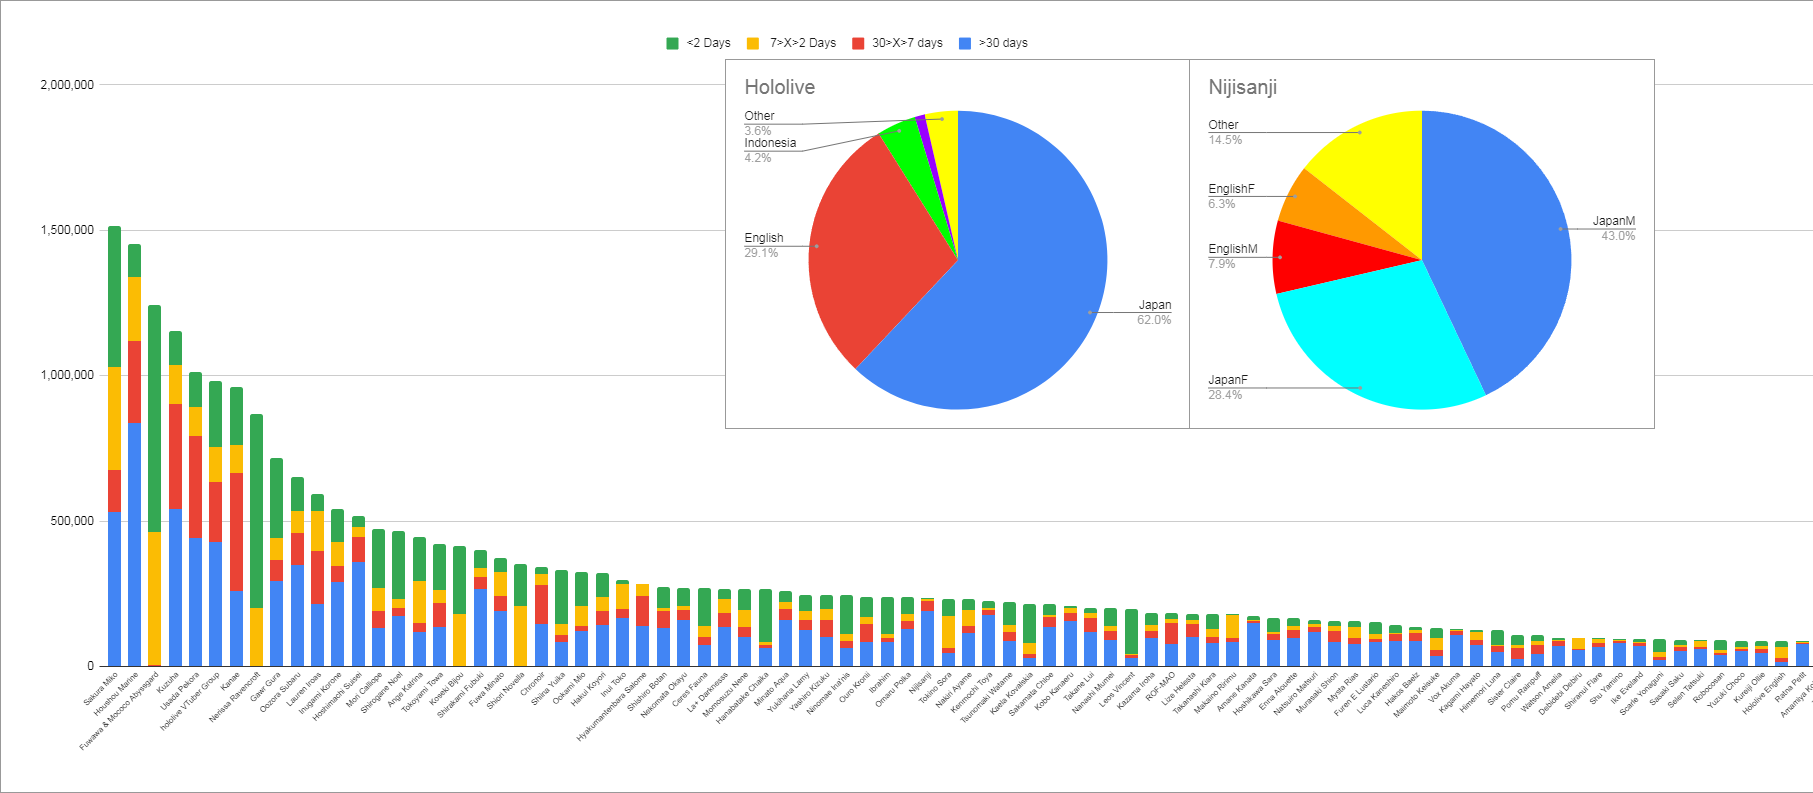The width and height of the screenshot is (1813, 793).
Task: Click the Nijisanji pie chart title
Action: pos(1242,87)
